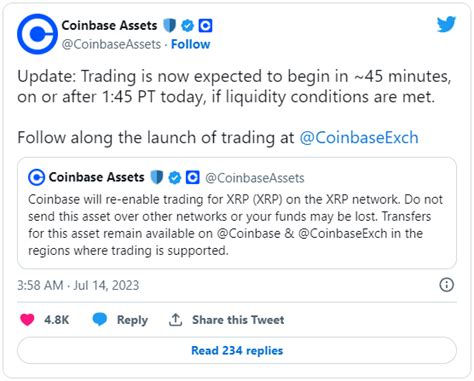This screenshot has height=381, width=474.
Task: Click the Read 234 replies button
Action: [x=237, y=350]
